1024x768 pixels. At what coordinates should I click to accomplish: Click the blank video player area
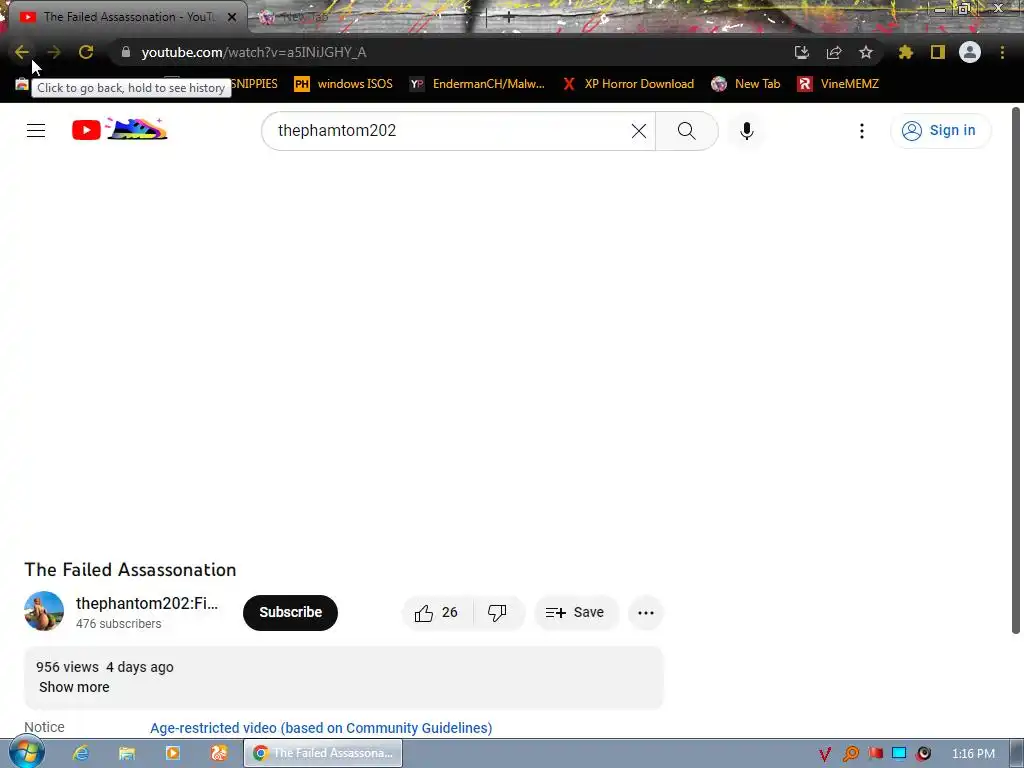click(x=344, y=353)
